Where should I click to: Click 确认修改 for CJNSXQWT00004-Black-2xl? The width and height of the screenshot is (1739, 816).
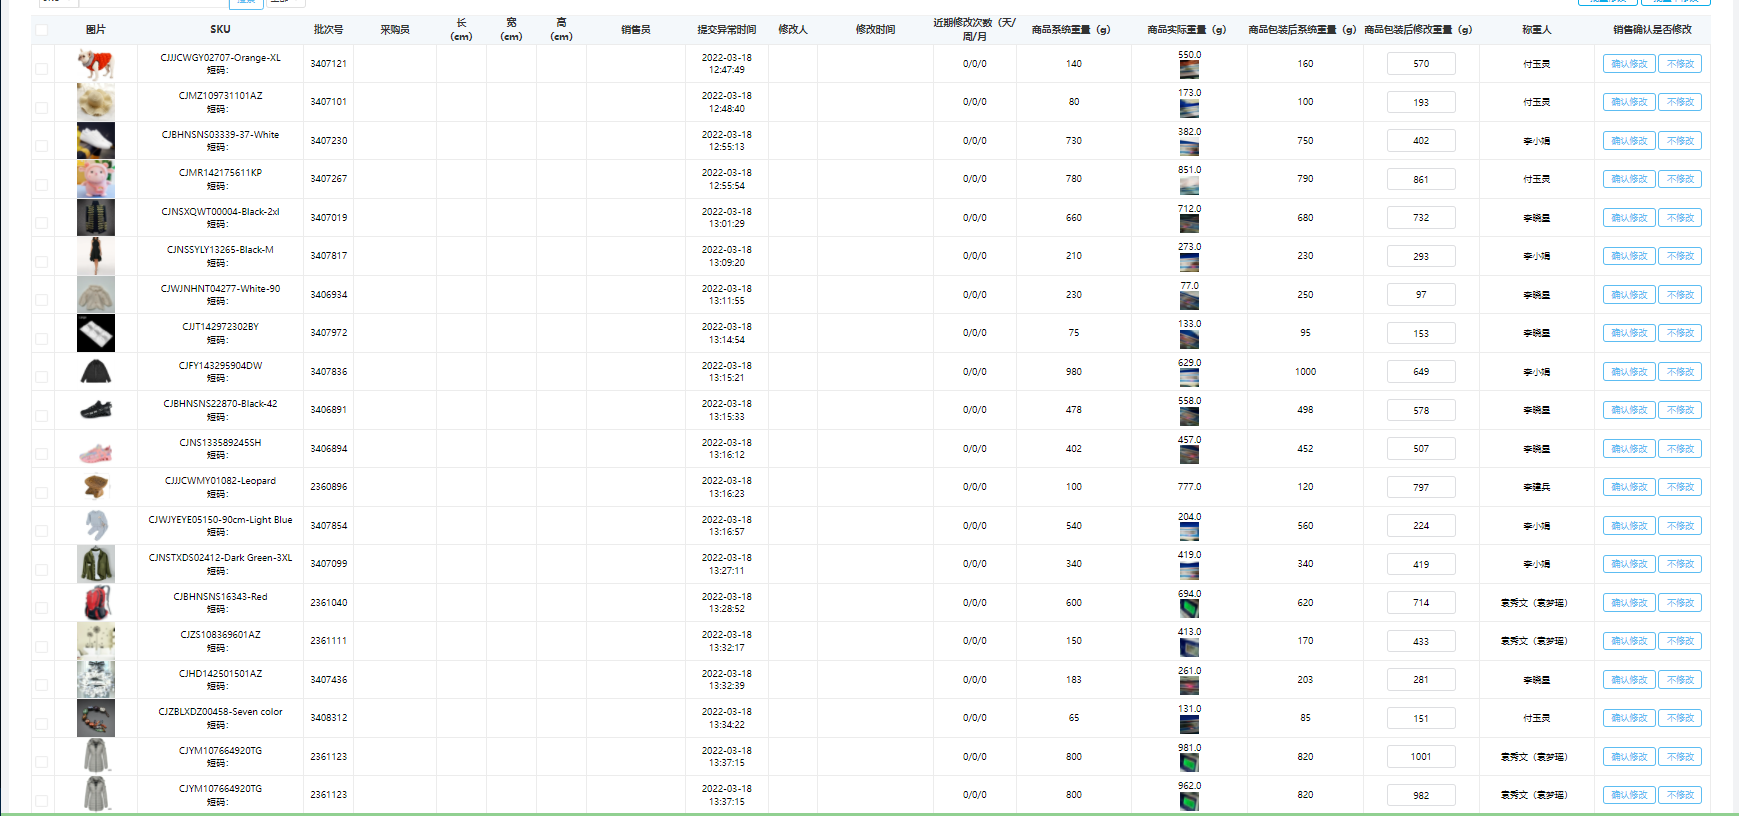click(x=1629, y=218)
